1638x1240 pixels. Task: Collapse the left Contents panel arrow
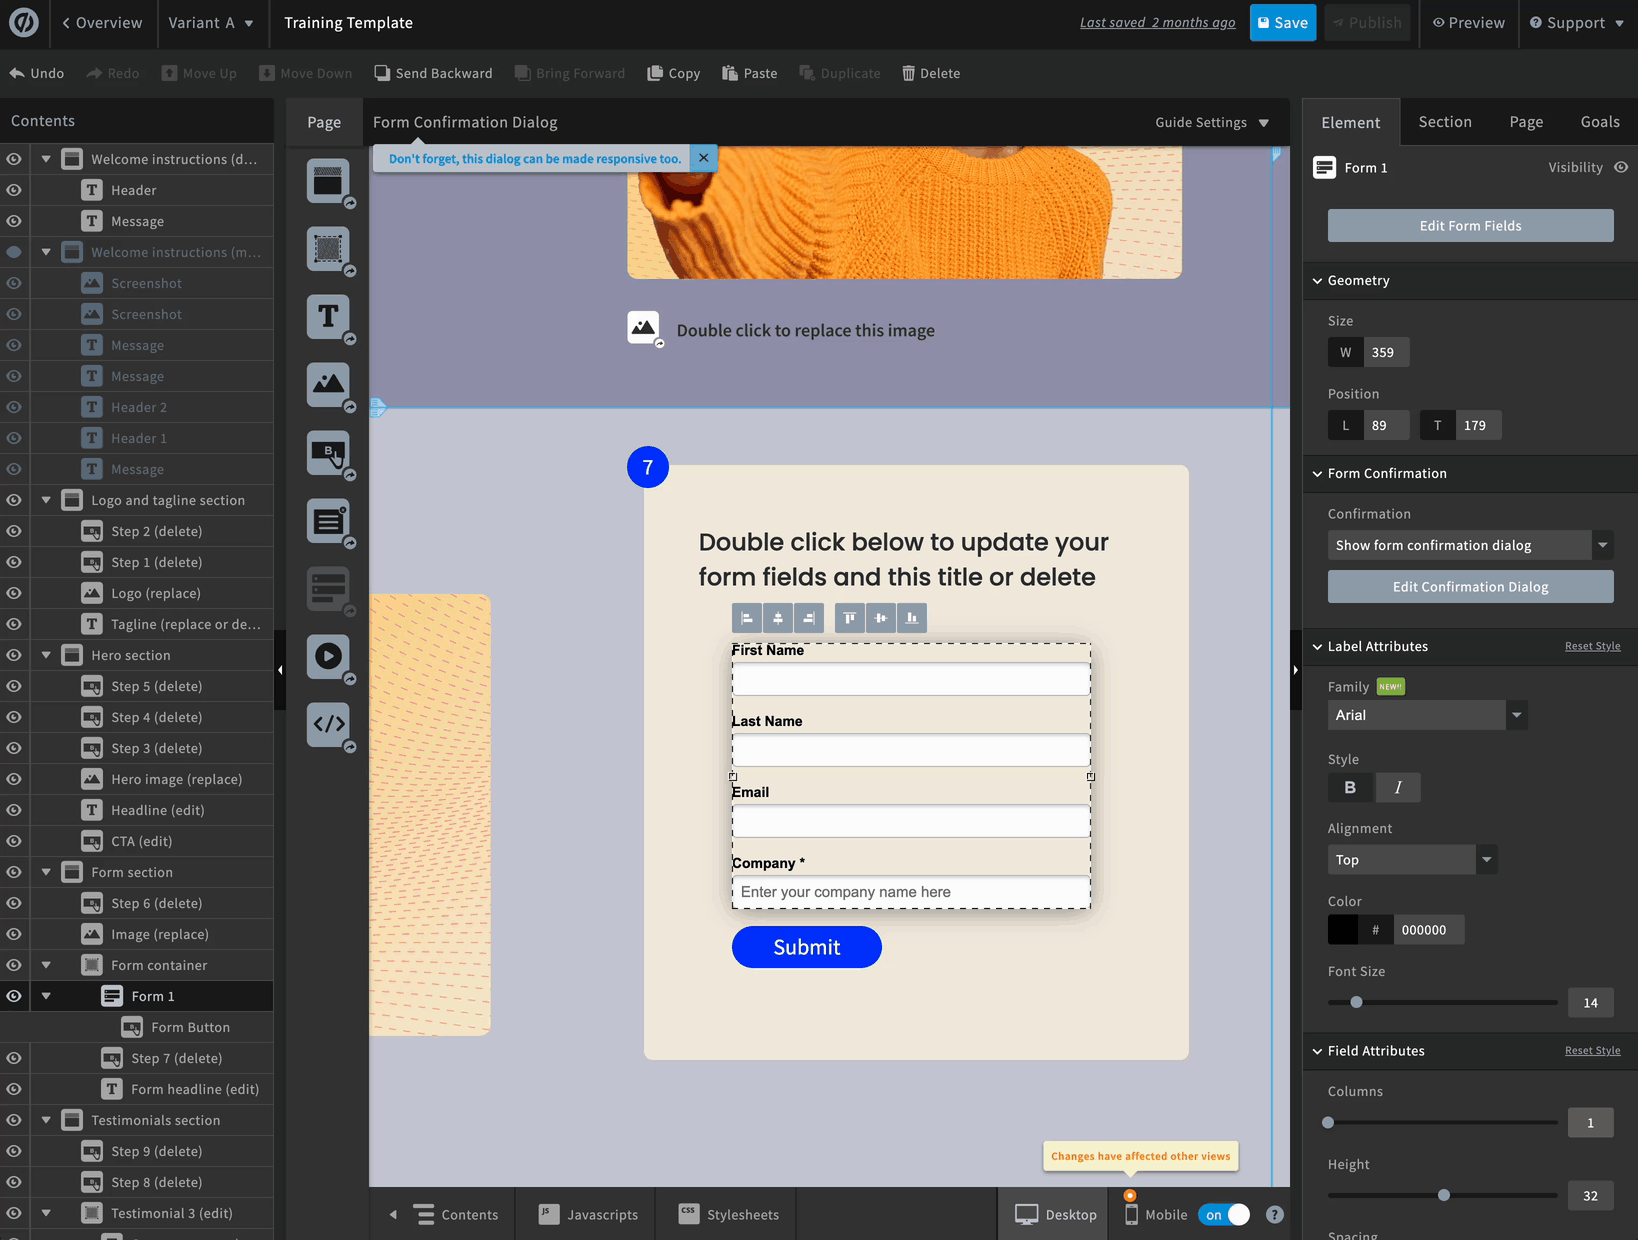(x=280, y=670)
